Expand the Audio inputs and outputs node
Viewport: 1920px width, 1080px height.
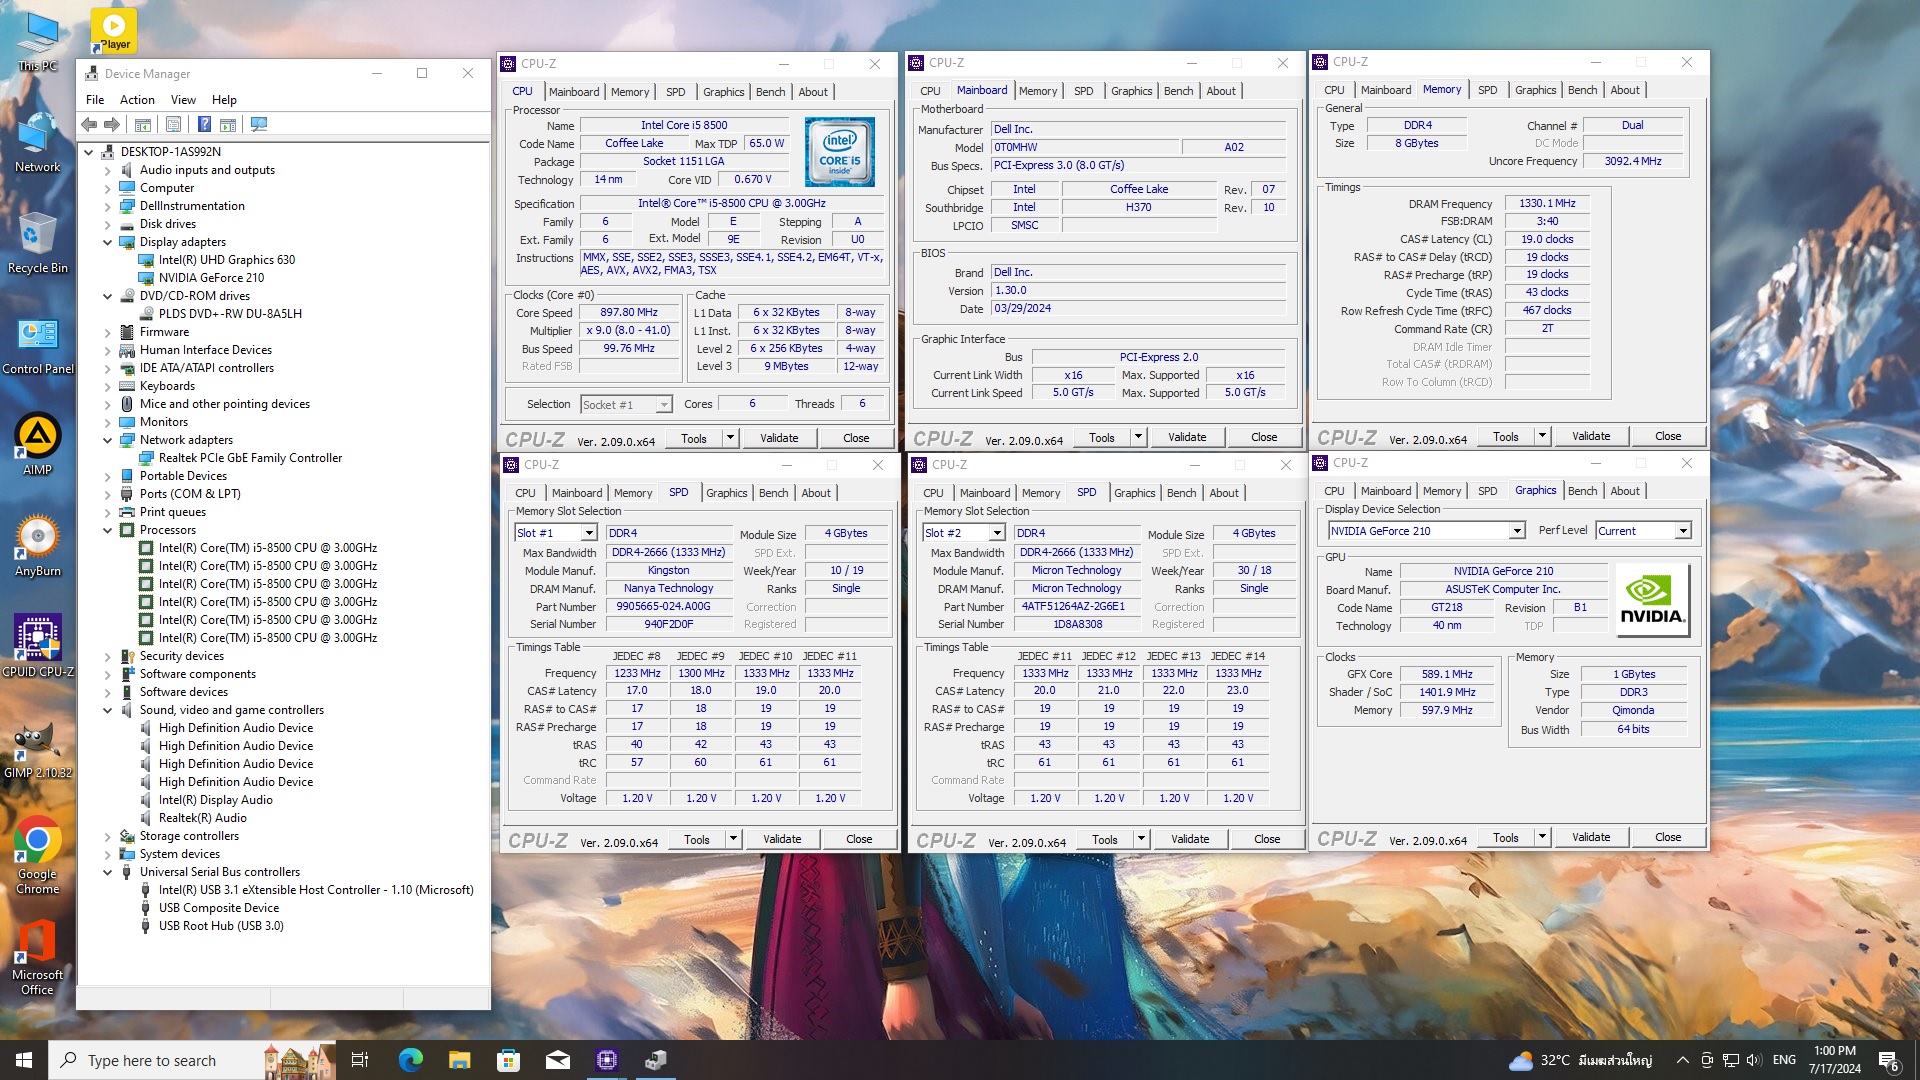[107, 170]
